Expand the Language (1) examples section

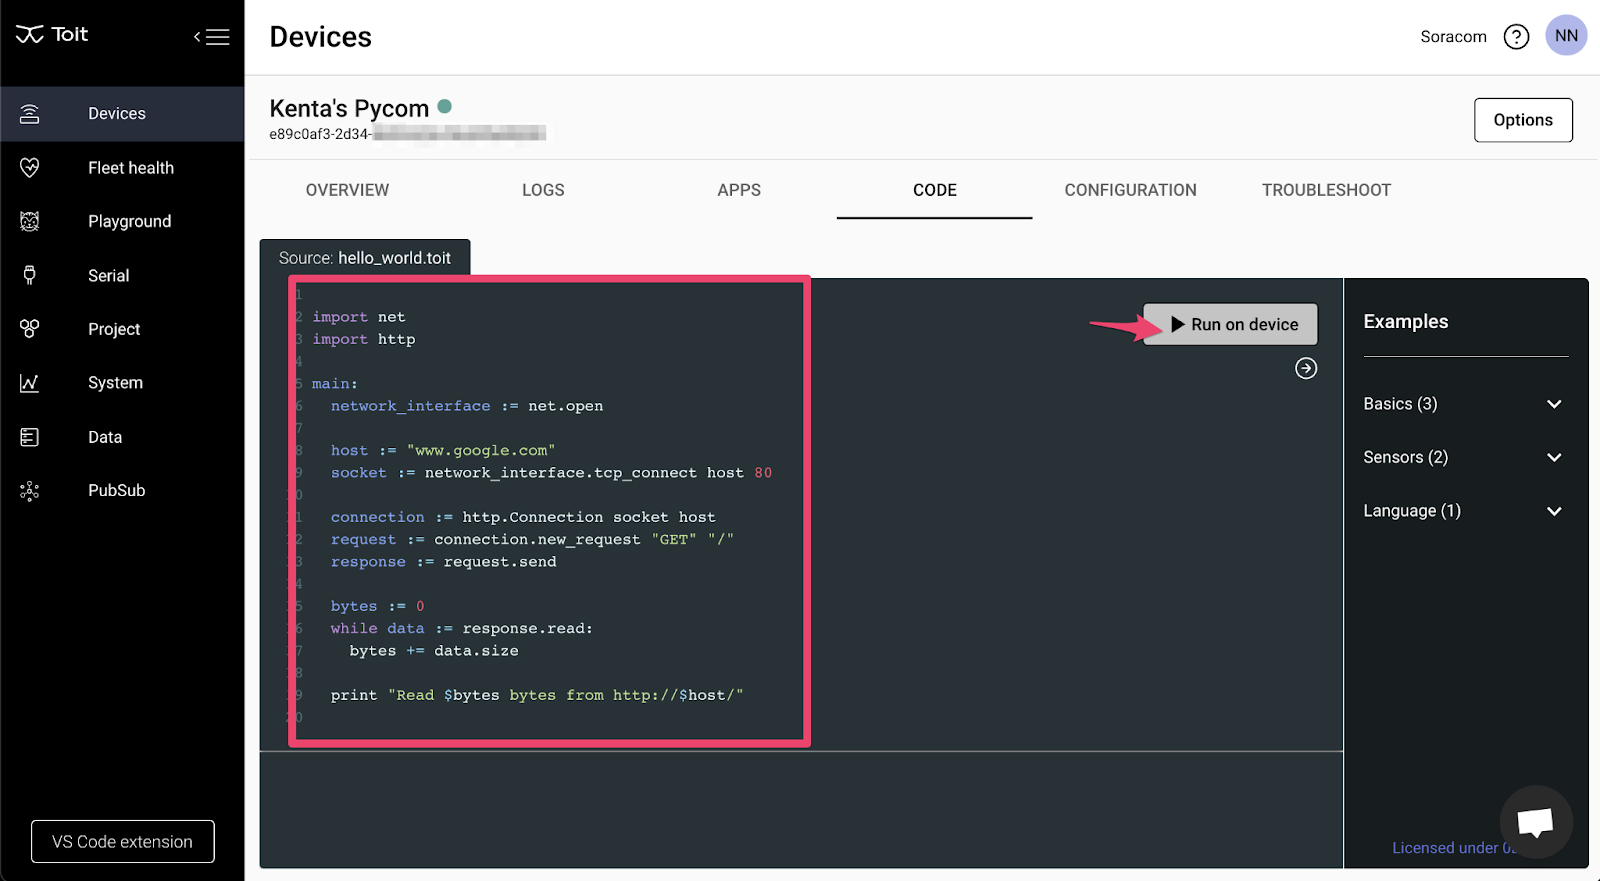click(x=1554, y=511)
